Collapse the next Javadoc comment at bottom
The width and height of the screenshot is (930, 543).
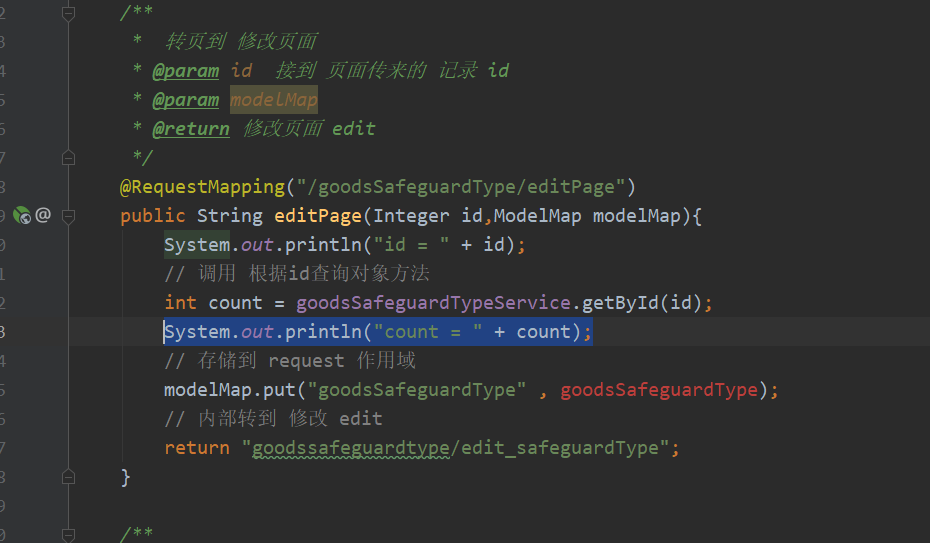pyautogui.click(x=68, y=534)
